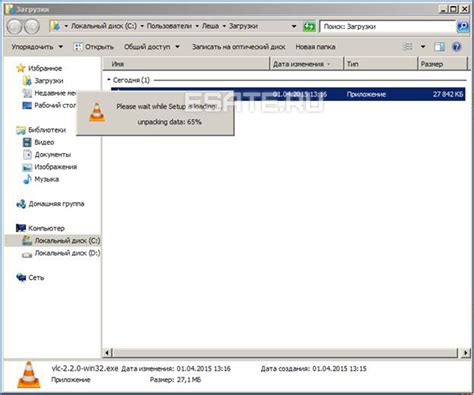
Task: Click the scrollbar right arrow
Action: pos(465,352)
